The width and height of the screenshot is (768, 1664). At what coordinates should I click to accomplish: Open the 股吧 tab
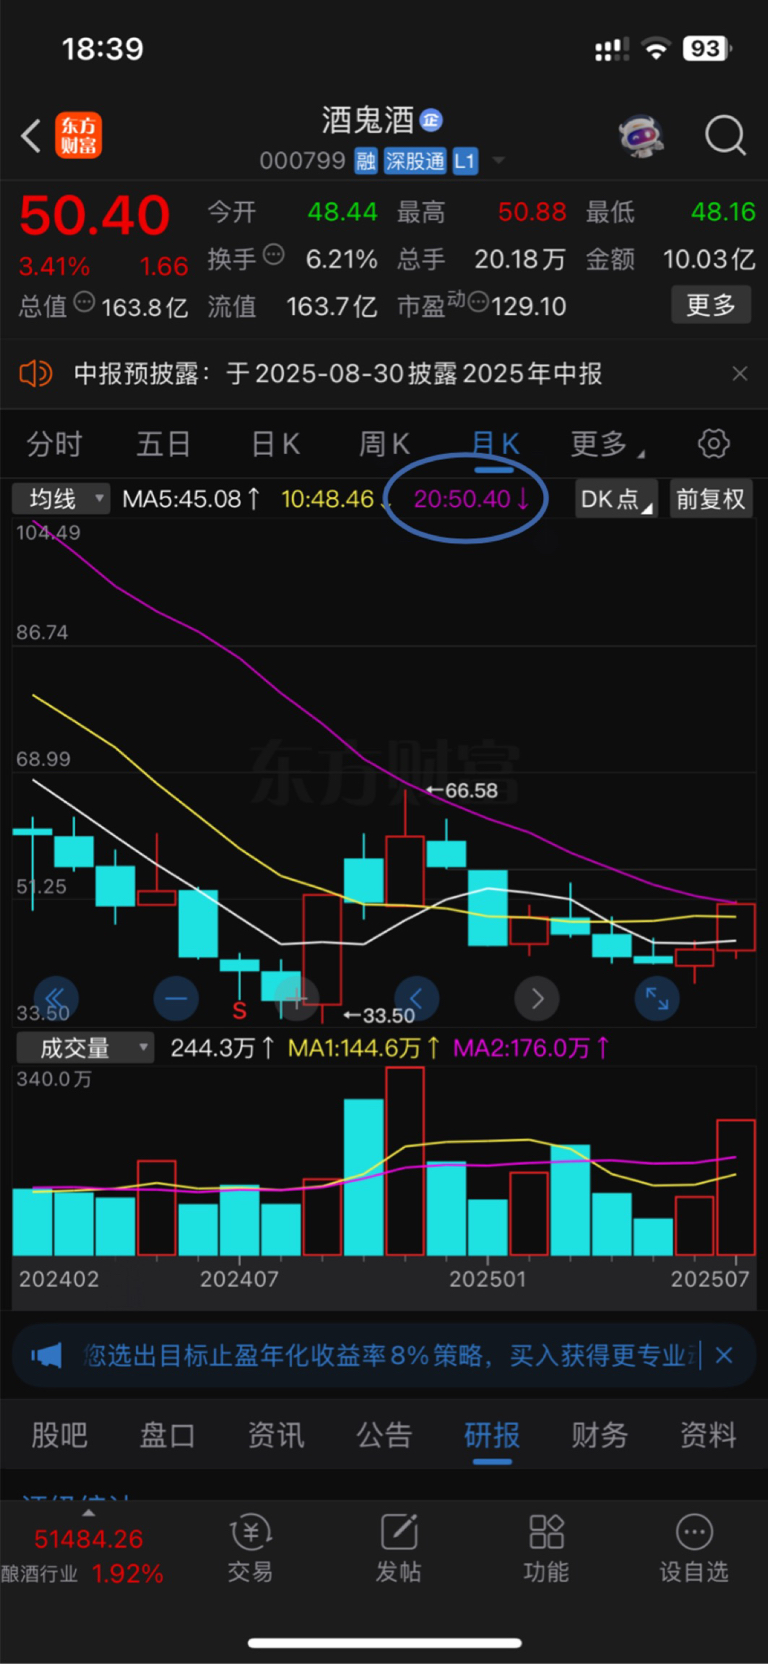[59, 1435]
